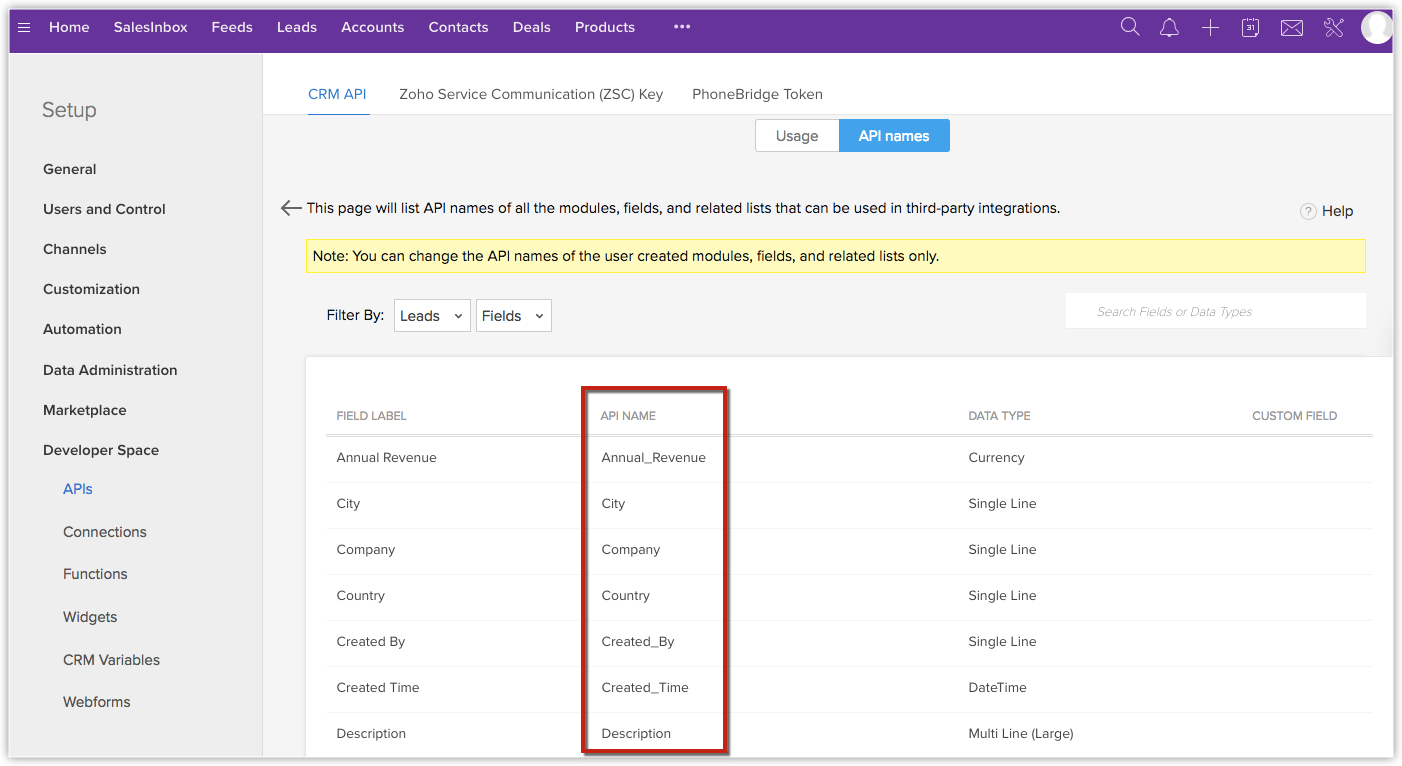This screenshot has height=766, width=1402.
Task: Click the back arrow icon
Action: 291,208
